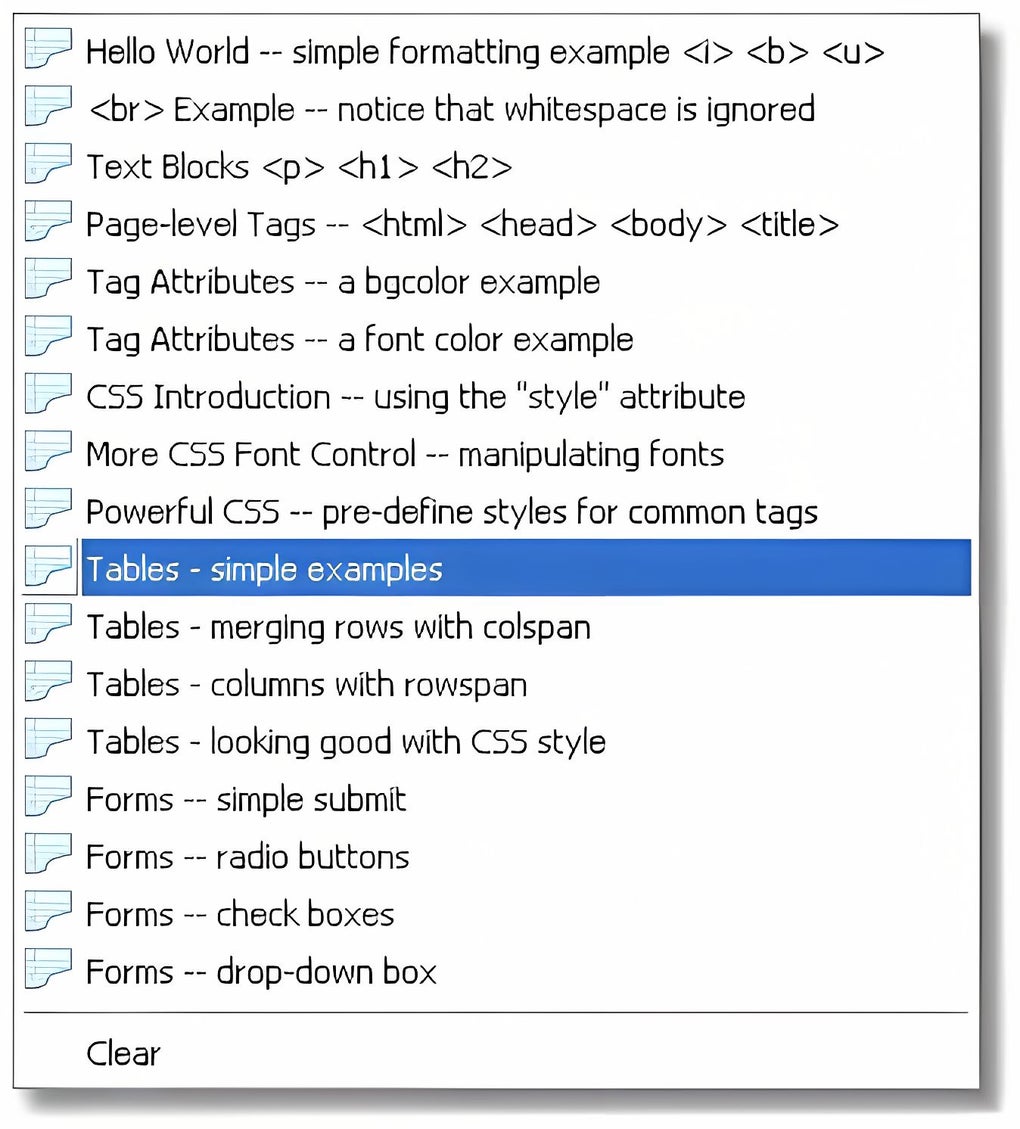Click the icon beside Powerful CSS entry

[48, 511]
